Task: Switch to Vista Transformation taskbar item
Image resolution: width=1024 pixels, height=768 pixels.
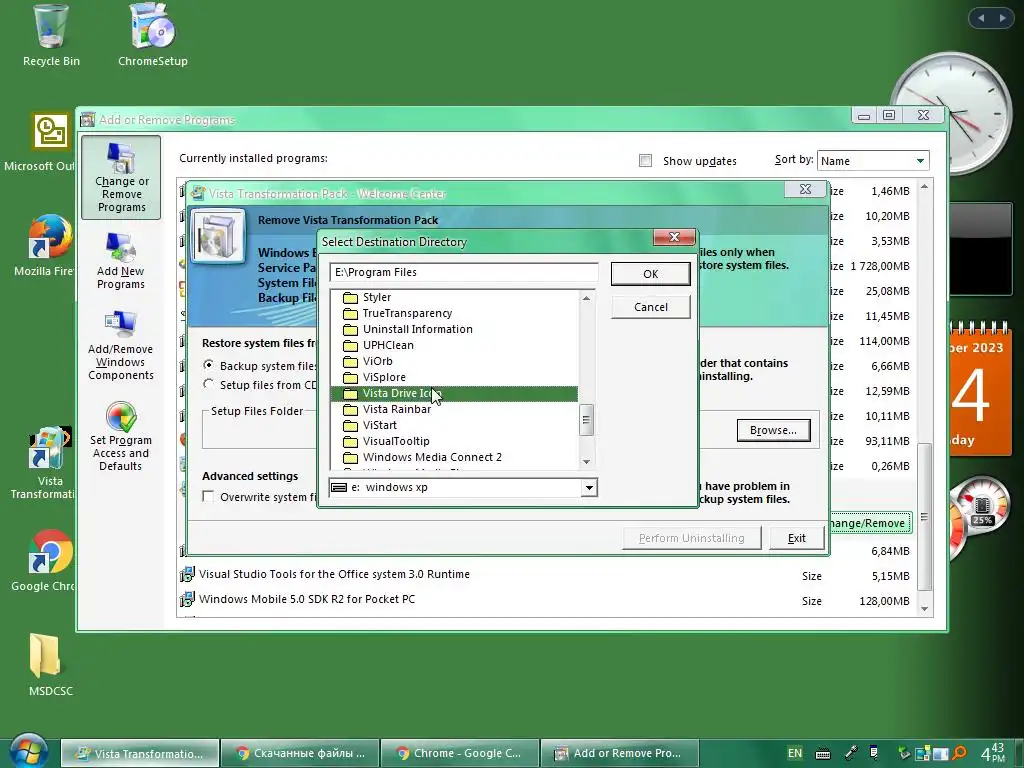Action: (140, 753)
